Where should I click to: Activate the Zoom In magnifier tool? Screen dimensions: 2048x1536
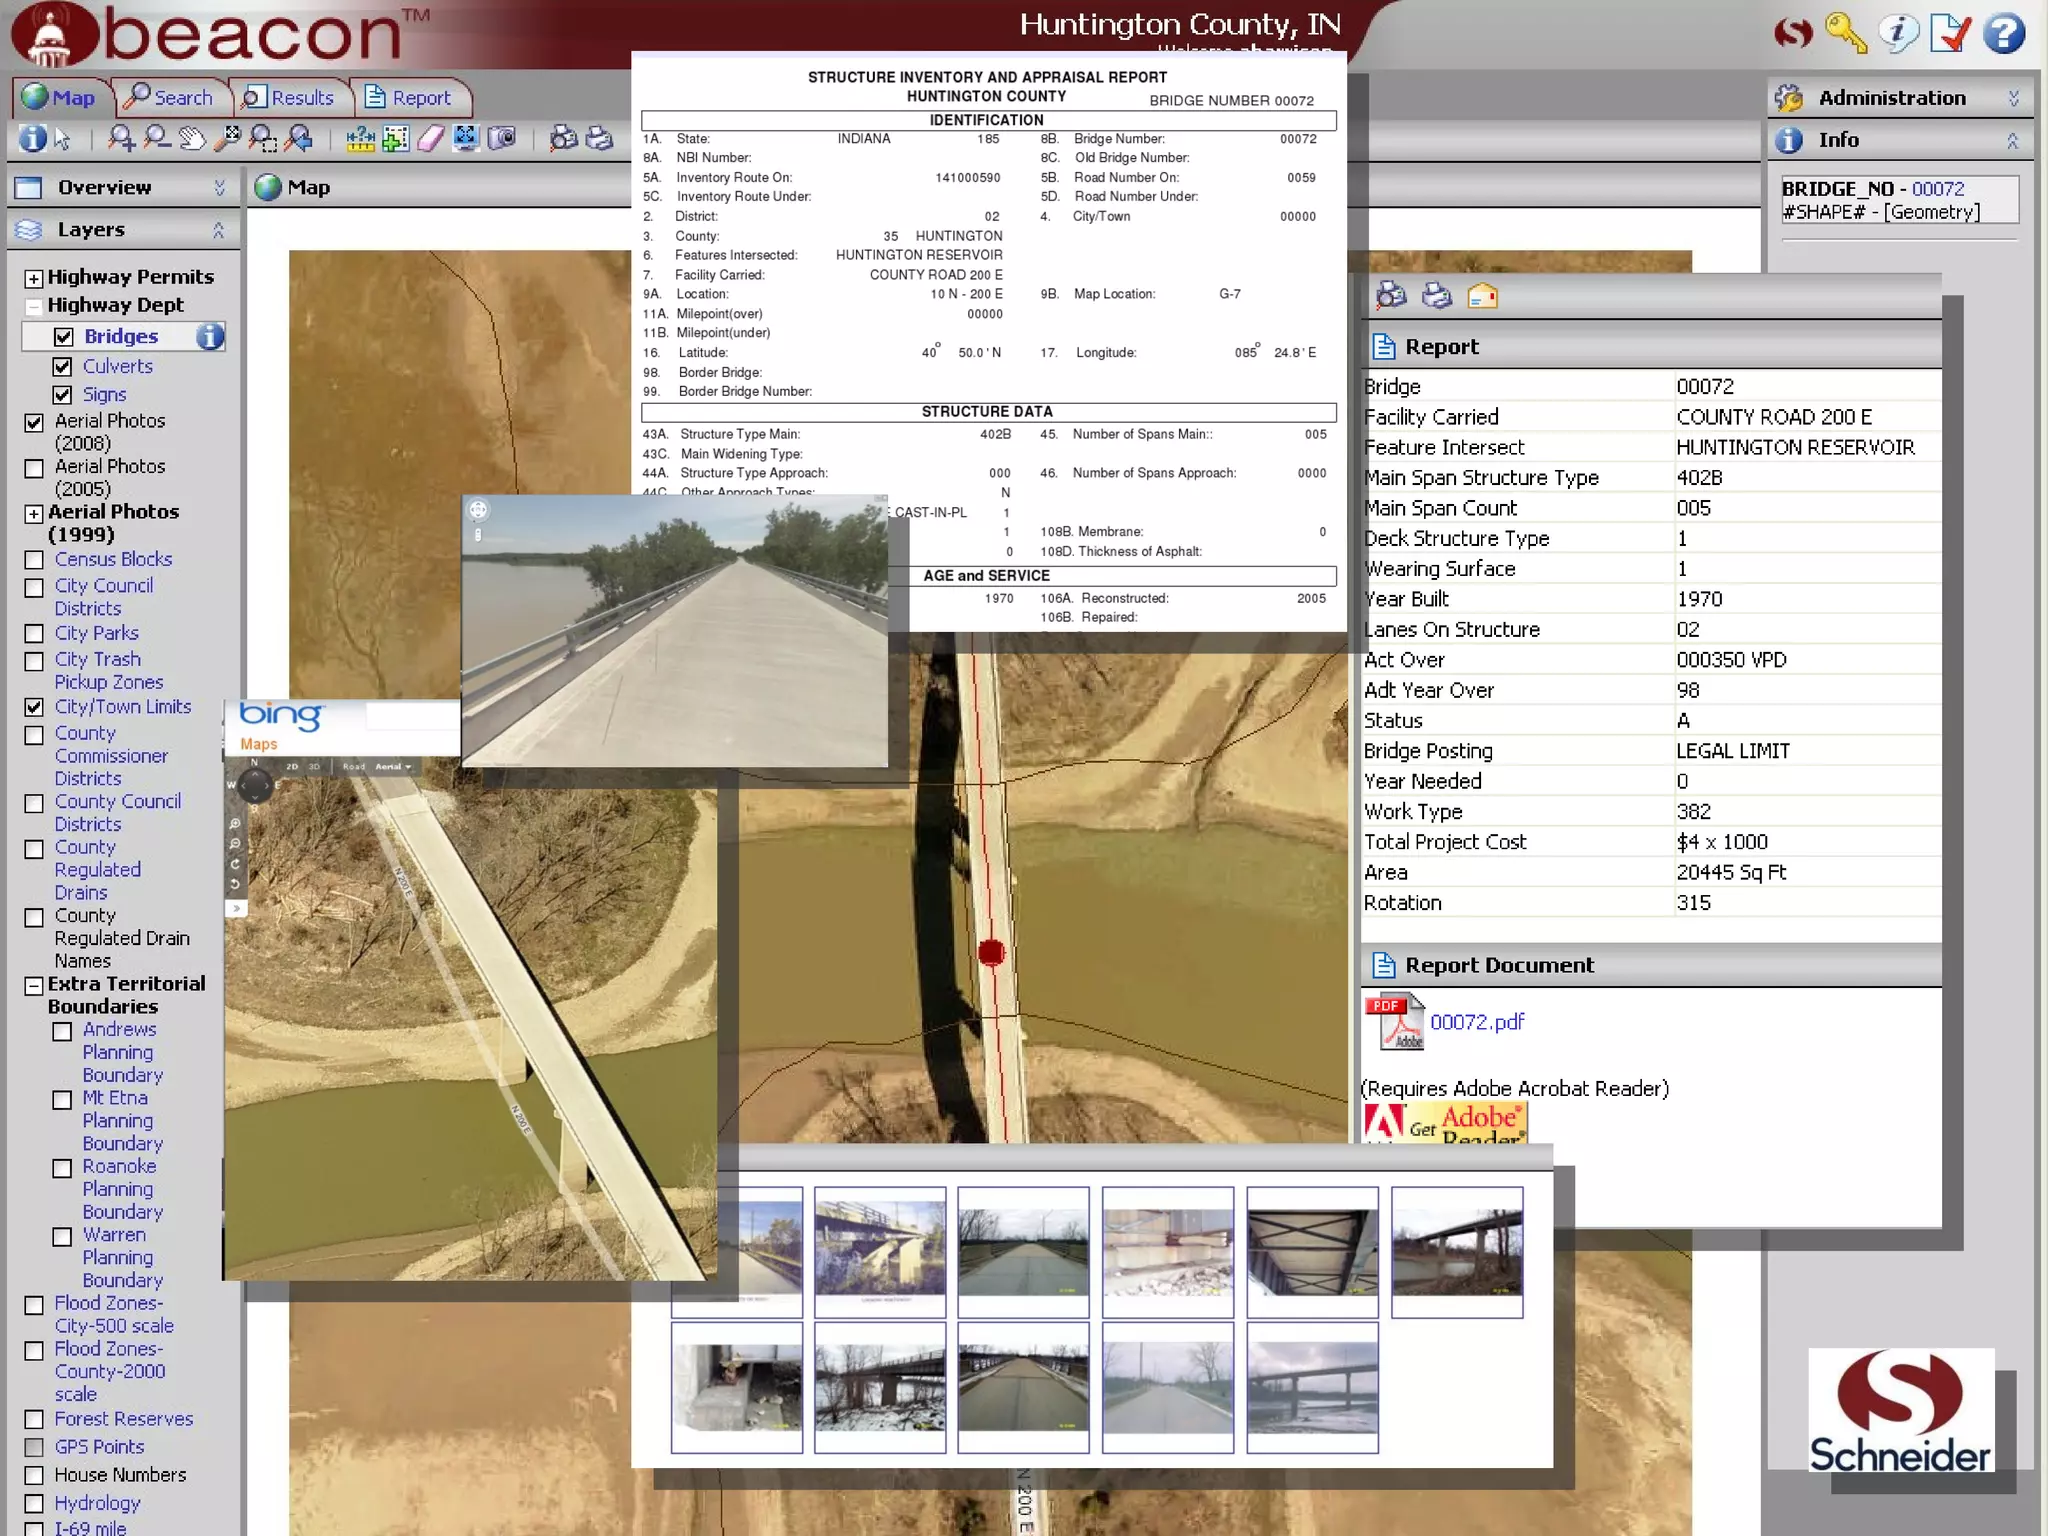tap(121, 138)
